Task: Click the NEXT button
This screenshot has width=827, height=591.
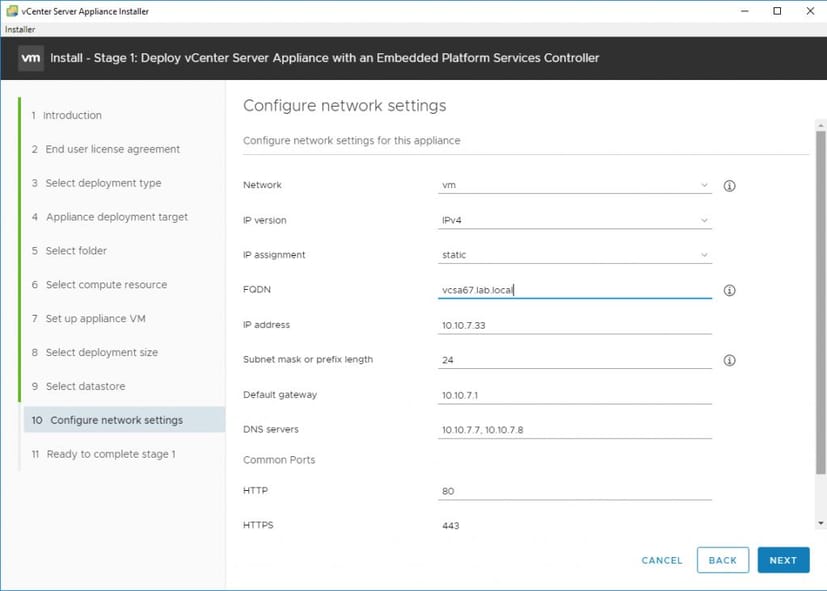Action: pos(783,560)
